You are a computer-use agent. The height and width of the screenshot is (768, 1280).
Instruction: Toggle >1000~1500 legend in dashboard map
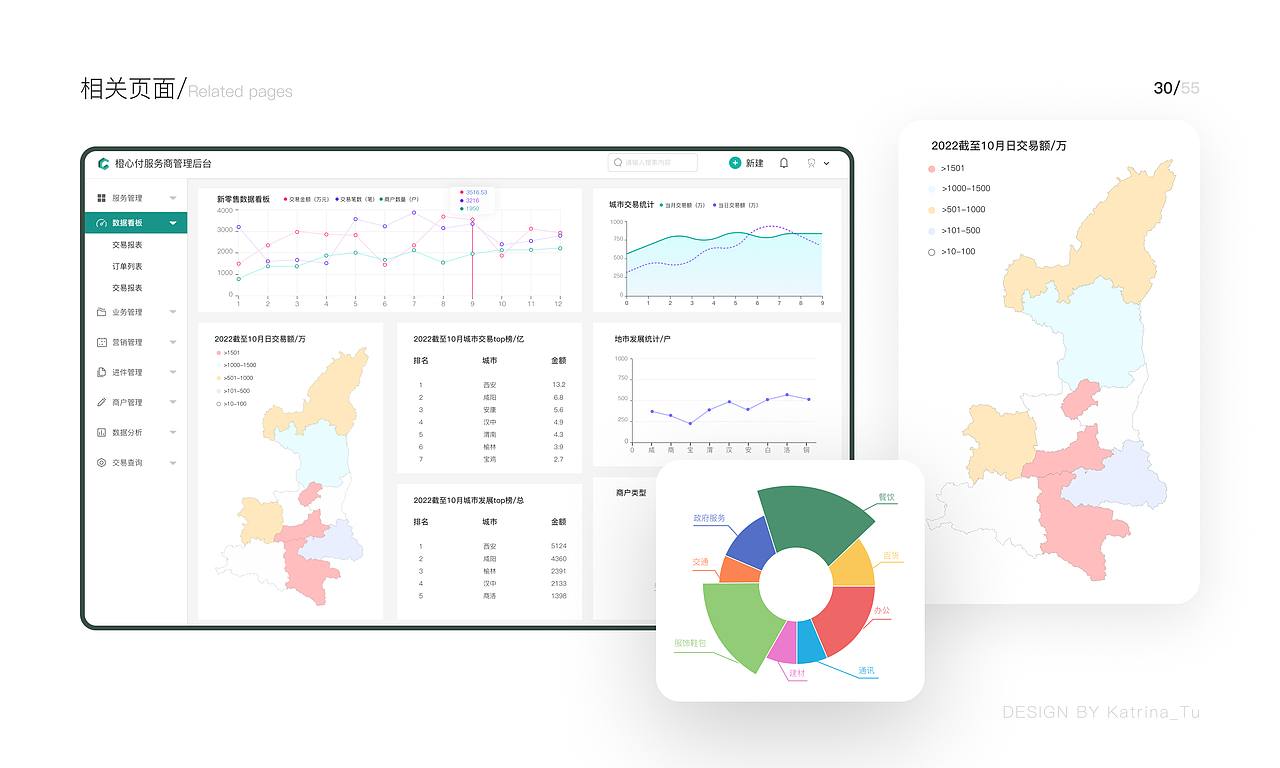click(236, 365)
